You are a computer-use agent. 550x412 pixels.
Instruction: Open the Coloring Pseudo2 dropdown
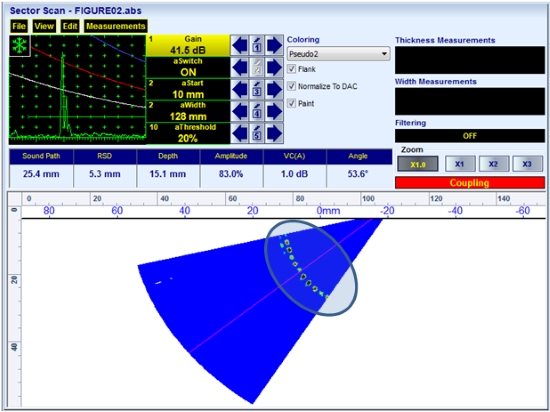coord(338,54)
